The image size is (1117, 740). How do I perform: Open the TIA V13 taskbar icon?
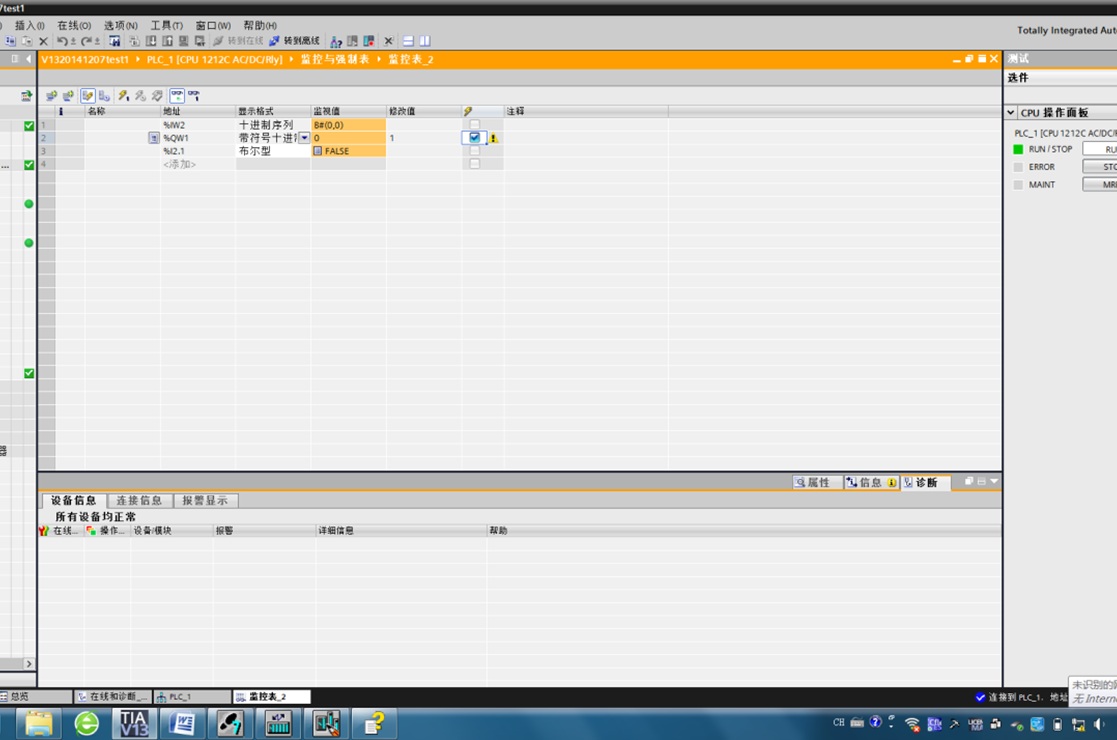coord(134,724)
